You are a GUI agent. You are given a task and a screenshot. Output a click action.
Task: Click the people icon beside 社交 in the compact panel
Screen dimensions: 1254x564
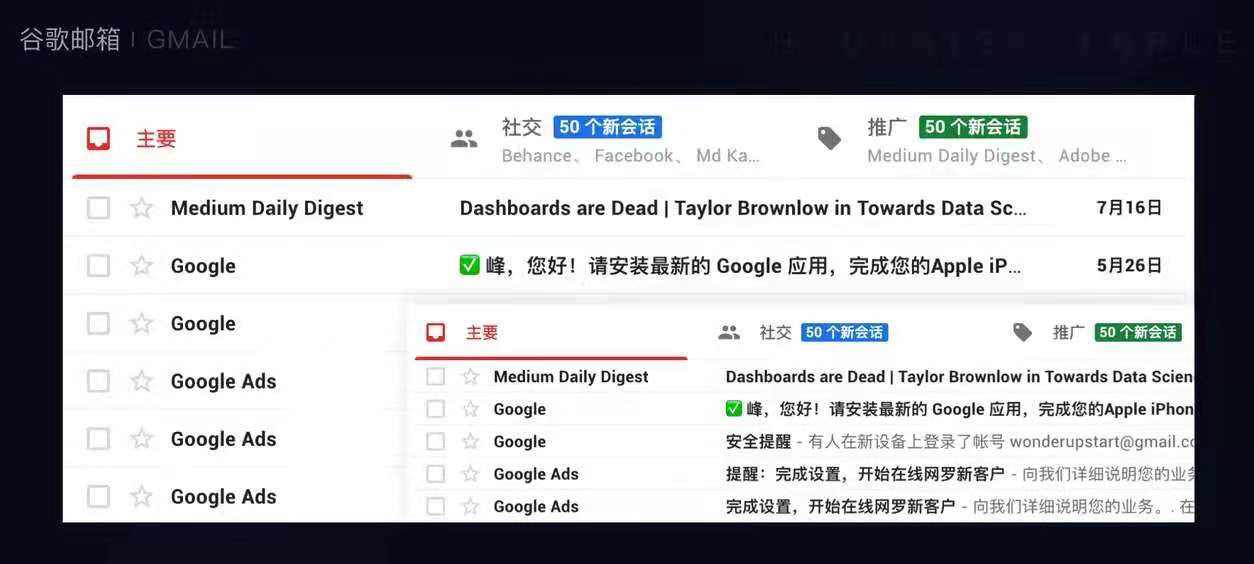point(729,333)
